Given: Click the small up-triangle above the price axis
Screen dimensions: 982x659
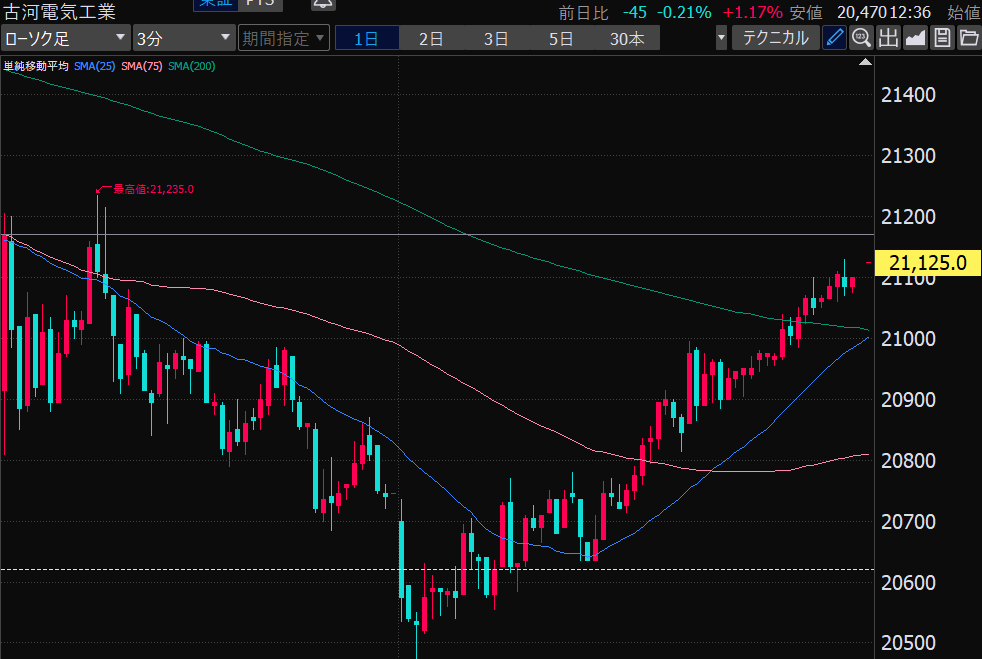Looking at the screenshot, I should [x=866, y=63].
